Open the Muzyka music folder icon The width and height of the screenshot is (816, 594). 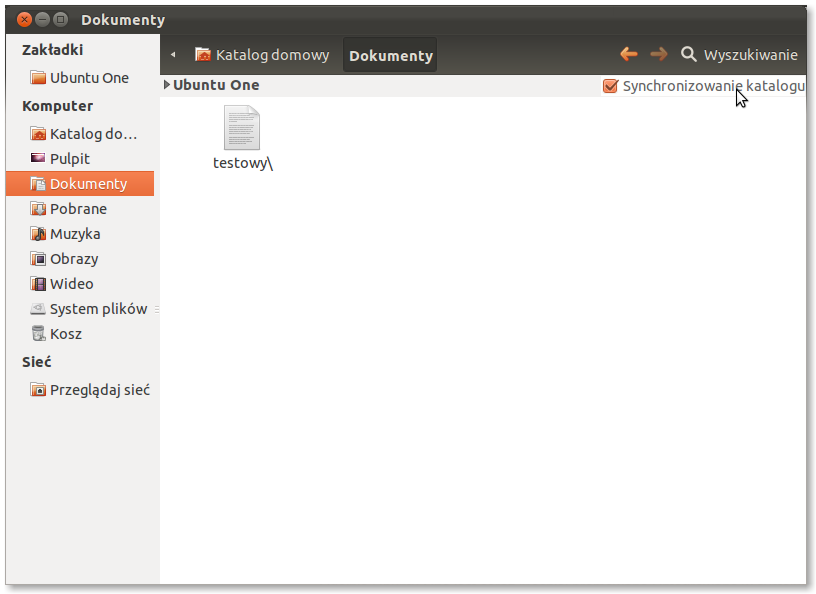(38, 234)
